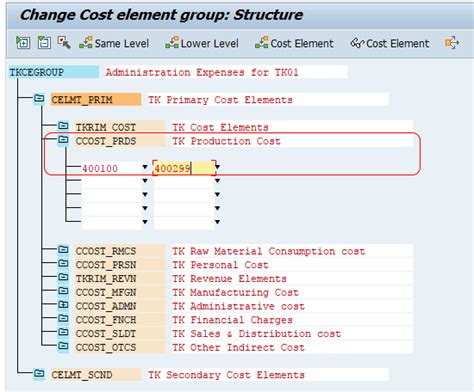Select the CCOST_SLDT group name
This screenshot has height=392, width=474.
coord(120,334)
